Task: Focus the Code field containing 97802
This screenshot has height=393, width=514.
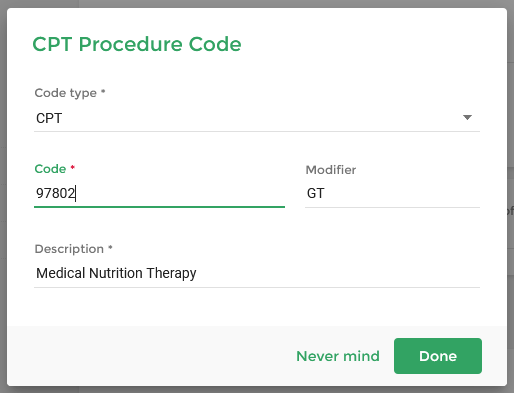Action: click(159, 193)
